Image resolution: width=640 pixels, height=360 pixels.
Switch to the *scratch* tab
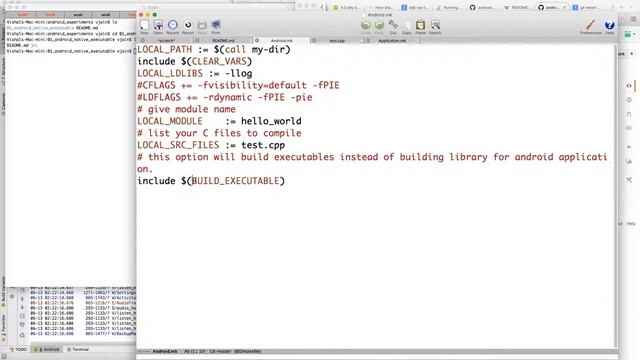[x=166, y=40]
